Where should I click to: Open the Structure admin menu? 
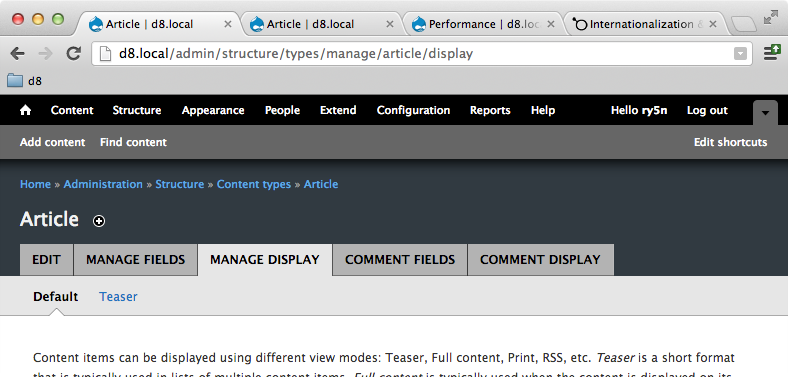pos(137,110)
